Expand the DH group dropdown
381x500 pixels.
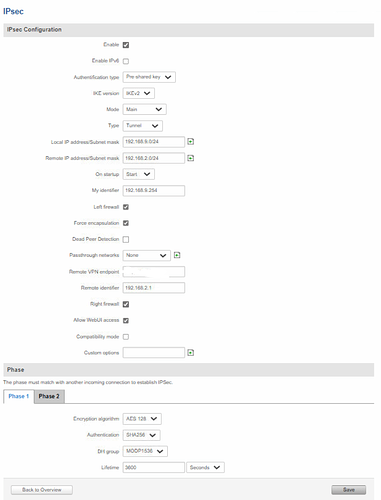(145, 451)
